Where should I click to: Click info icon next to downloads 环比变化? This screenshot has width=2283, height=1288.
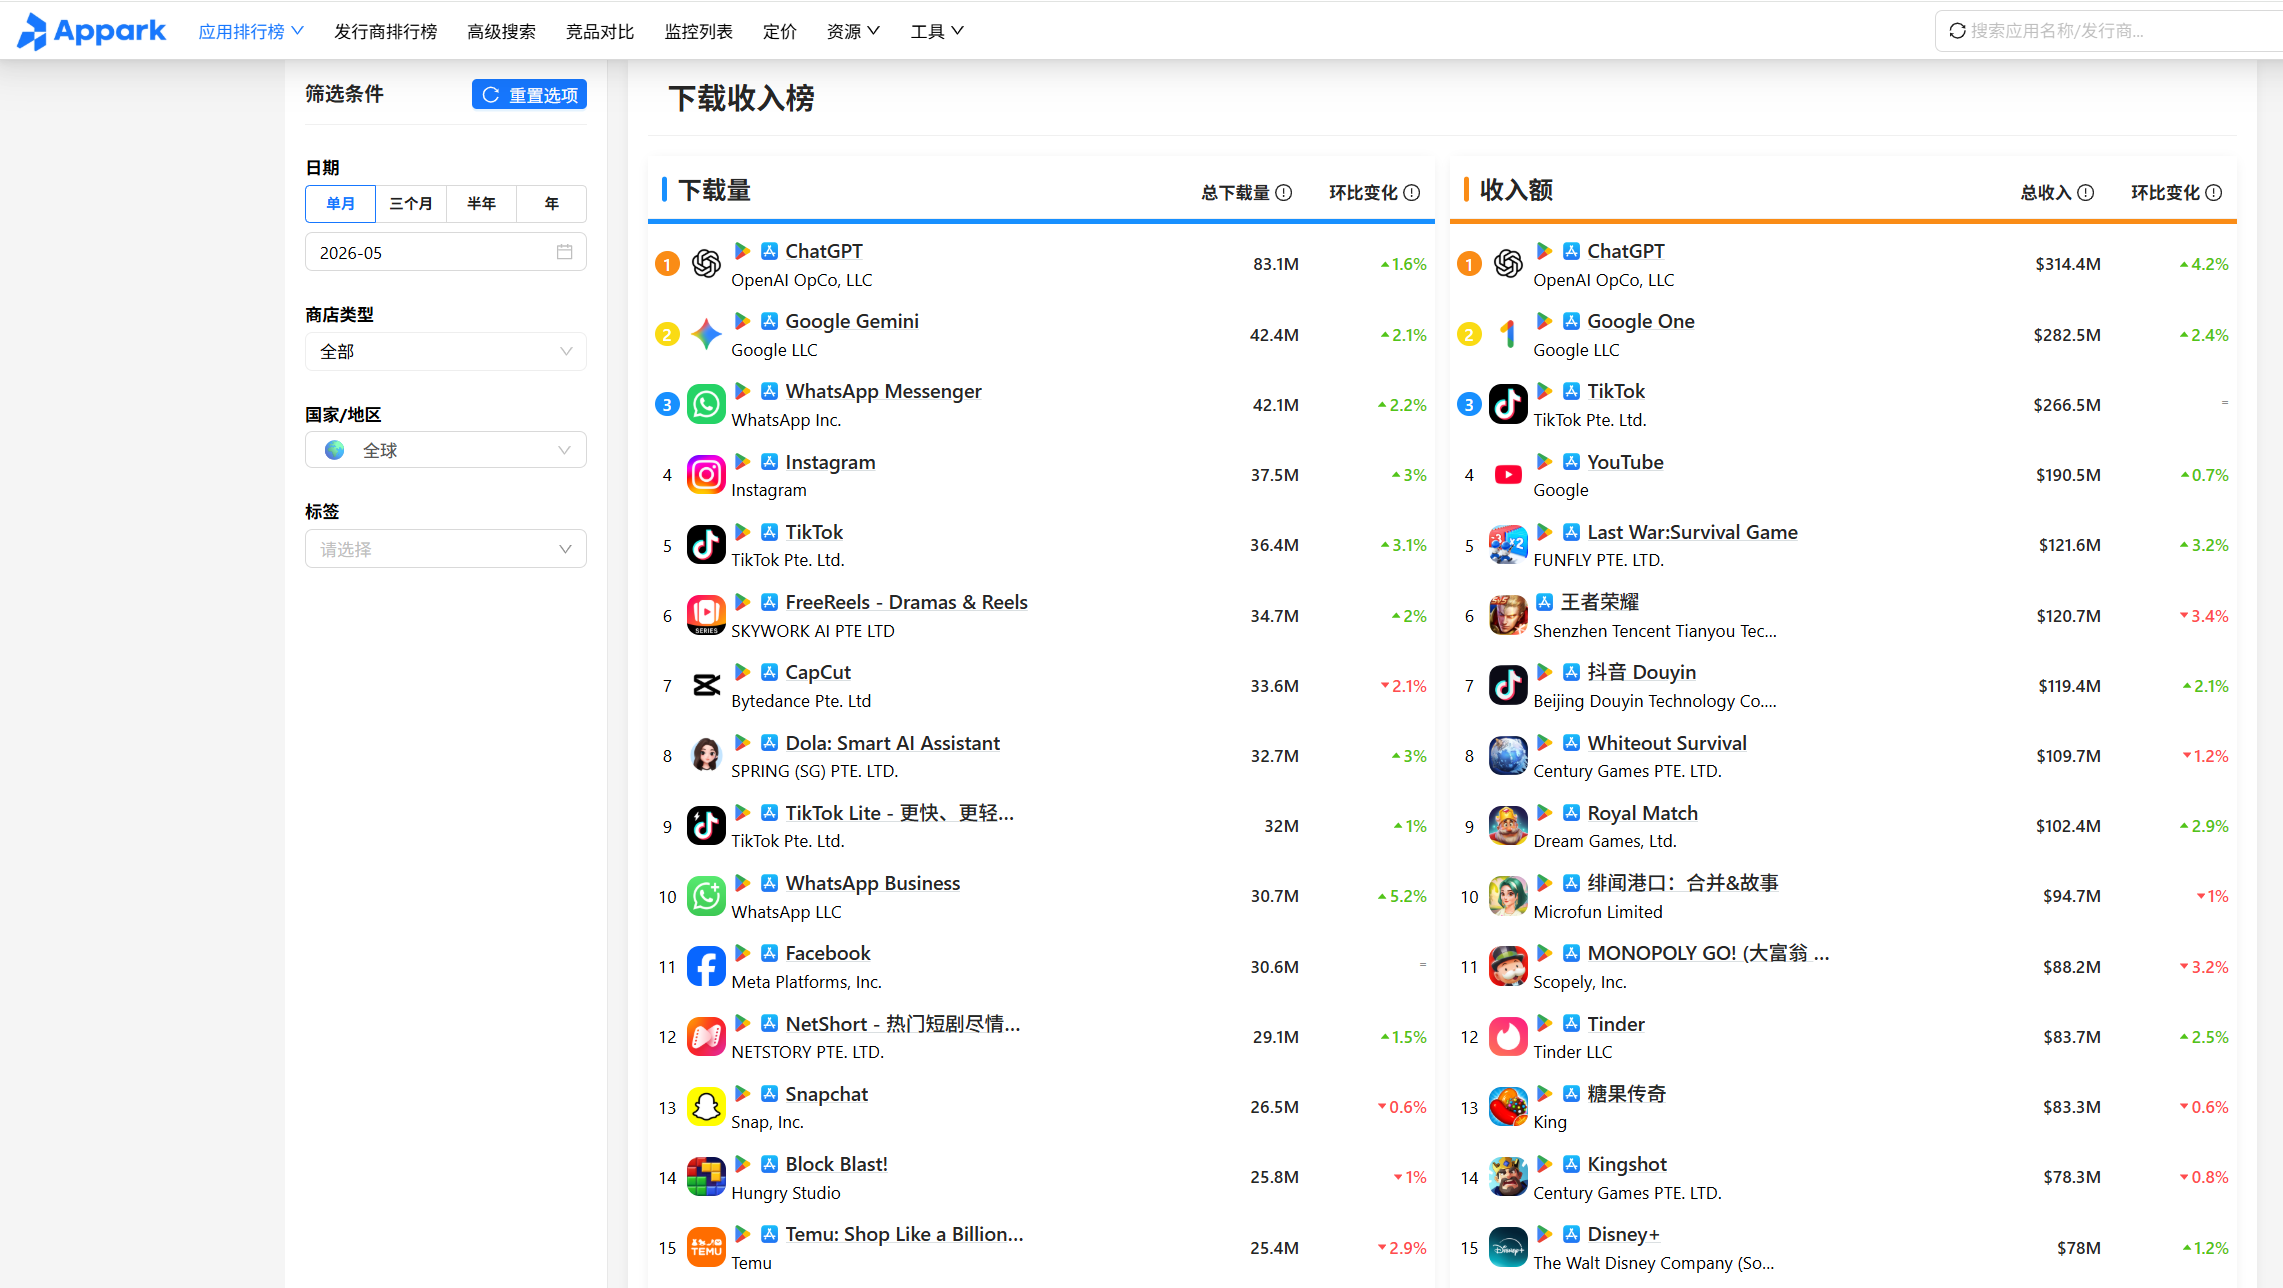(x=1412, y=193)
